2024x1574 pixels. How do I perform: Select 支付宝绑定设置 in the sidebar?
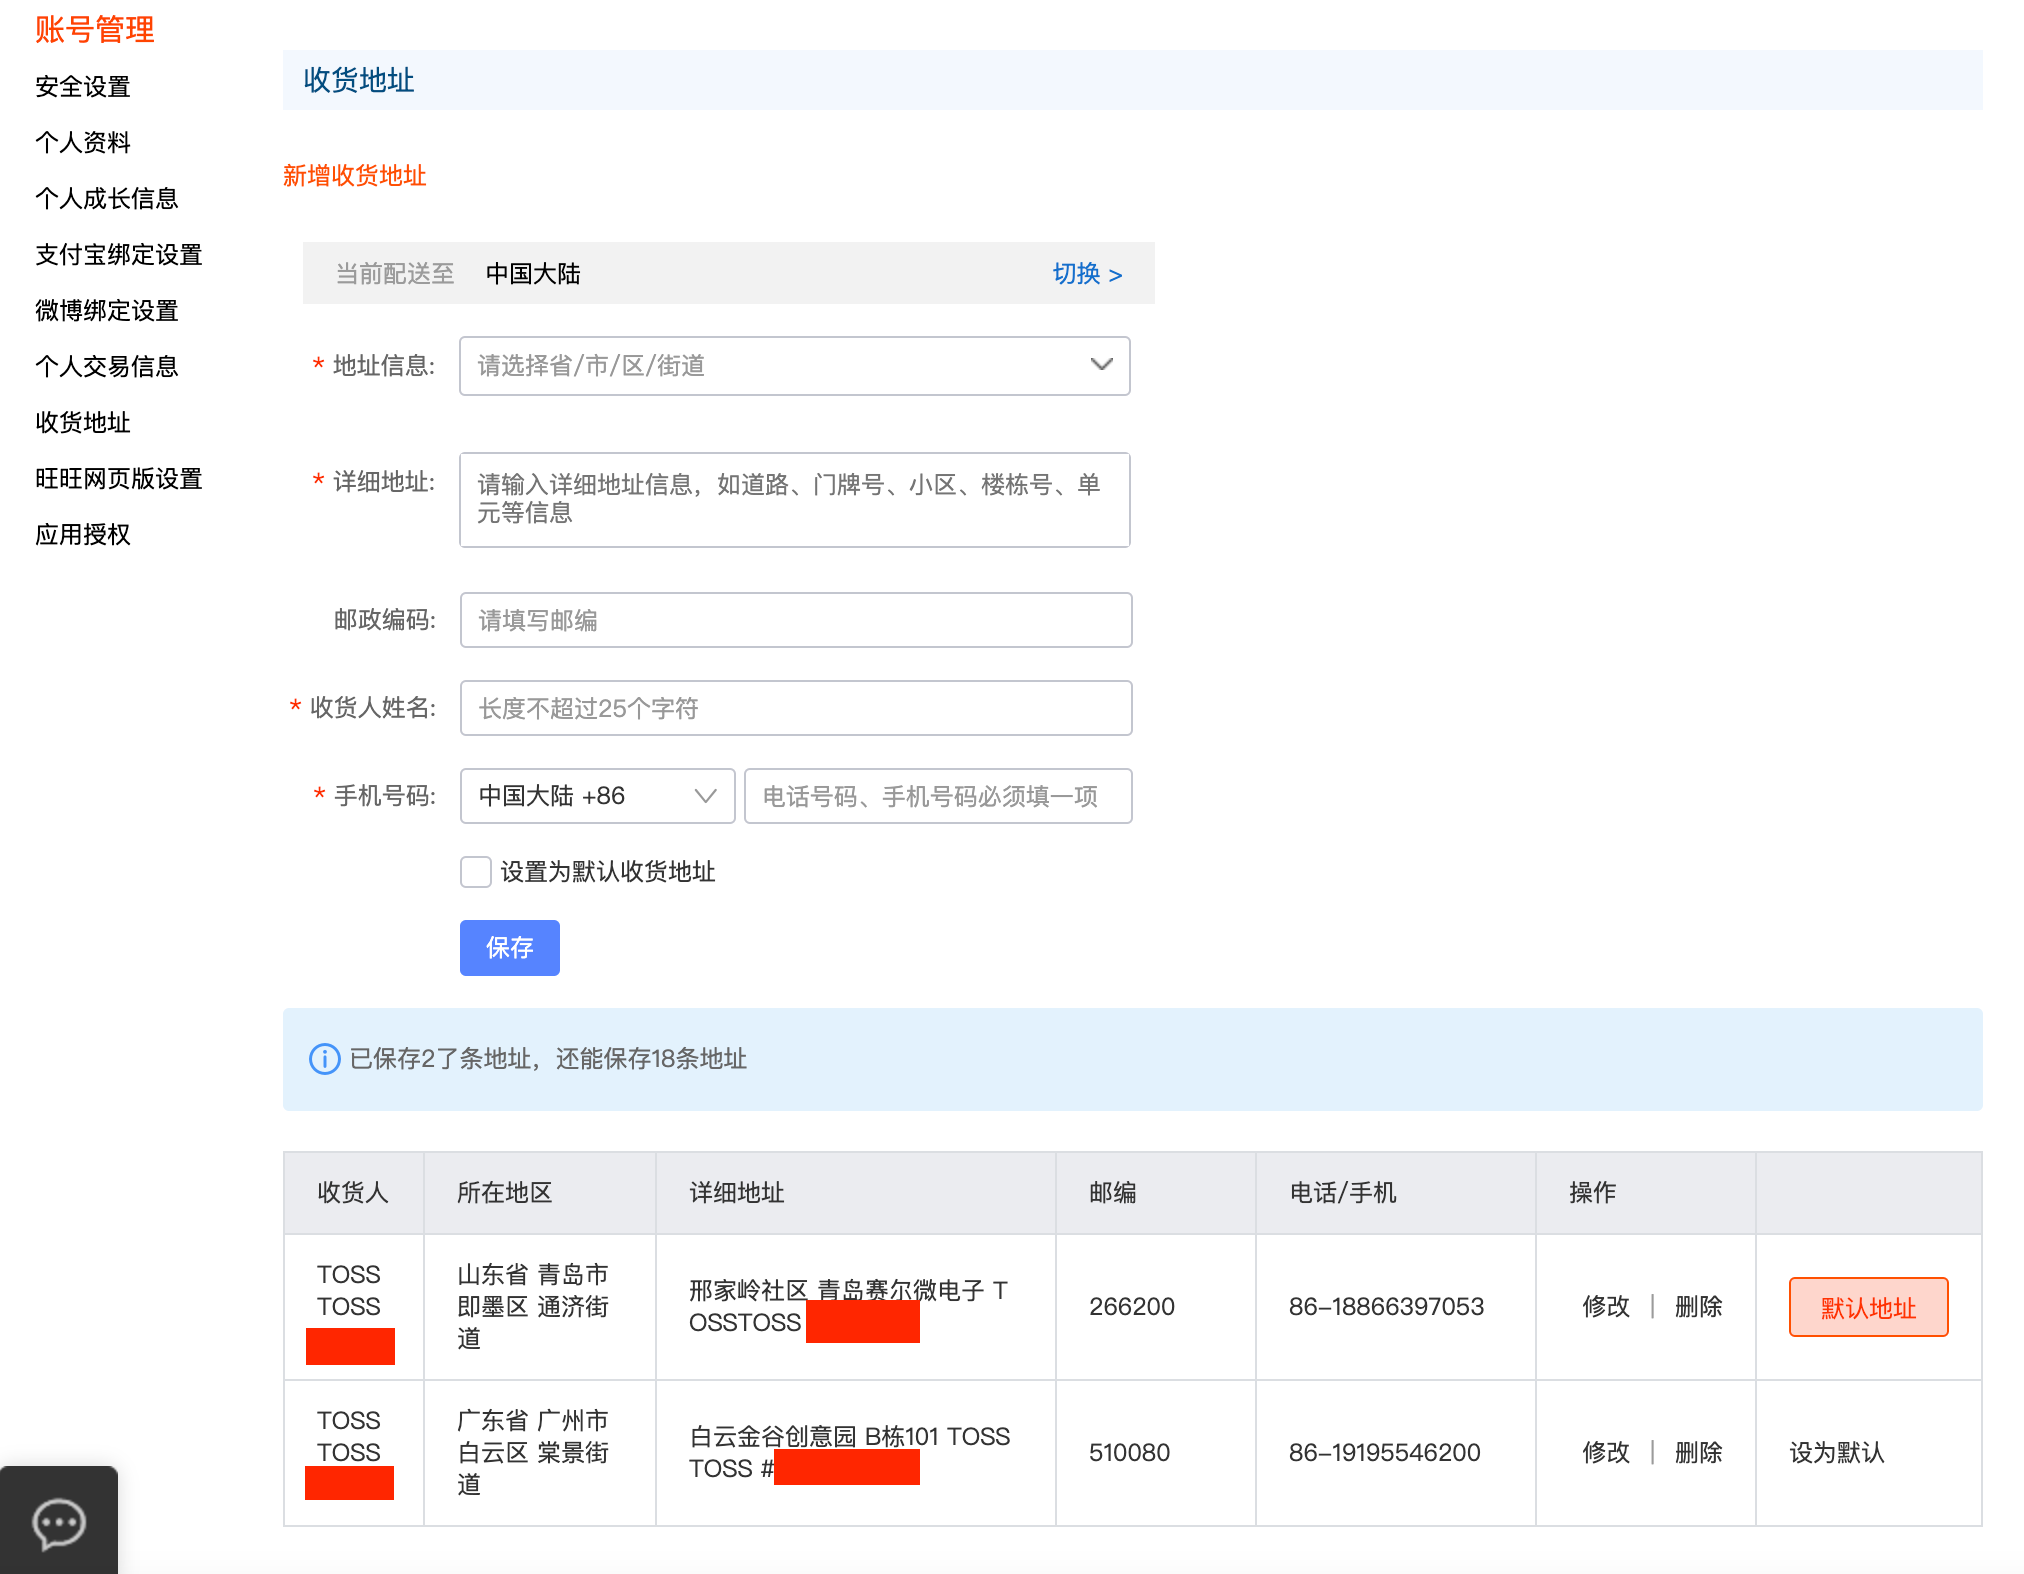pyautogui.click(x=119, y=255)
